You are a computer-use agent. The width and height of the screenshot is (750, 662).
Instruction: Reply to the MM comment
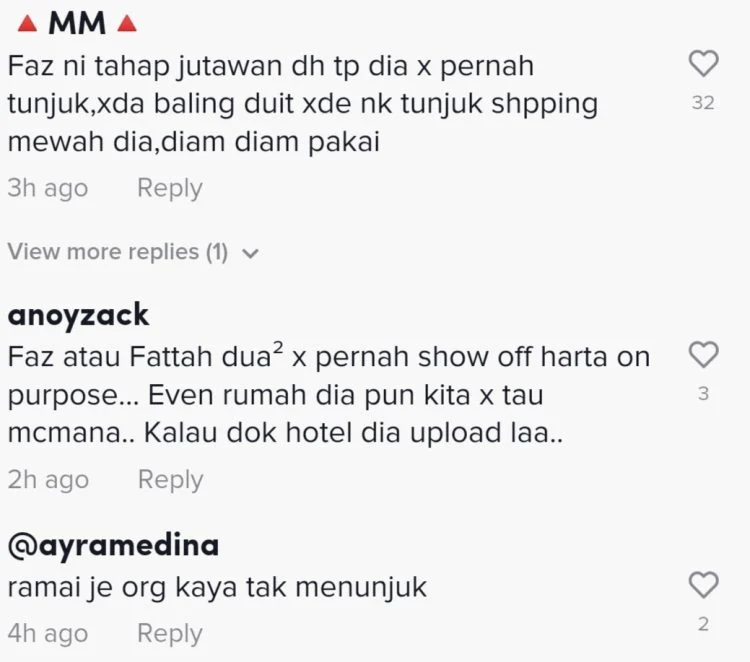[x=170, y=188]
